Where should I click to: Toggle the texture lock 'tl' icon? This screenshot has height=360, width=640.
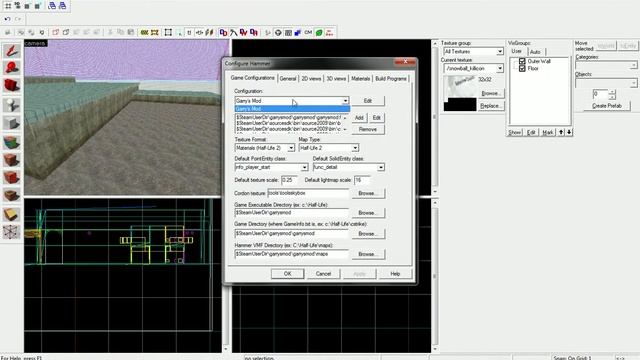point(189,32)
